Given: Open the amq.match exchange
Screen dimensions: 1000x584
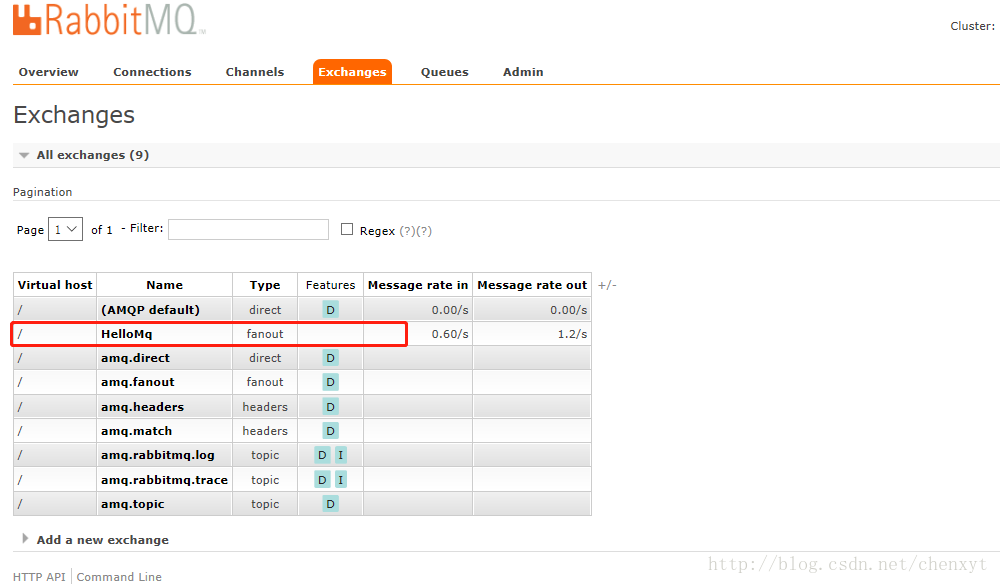Looking at the screenshot, I should click(x=136, y=431).
